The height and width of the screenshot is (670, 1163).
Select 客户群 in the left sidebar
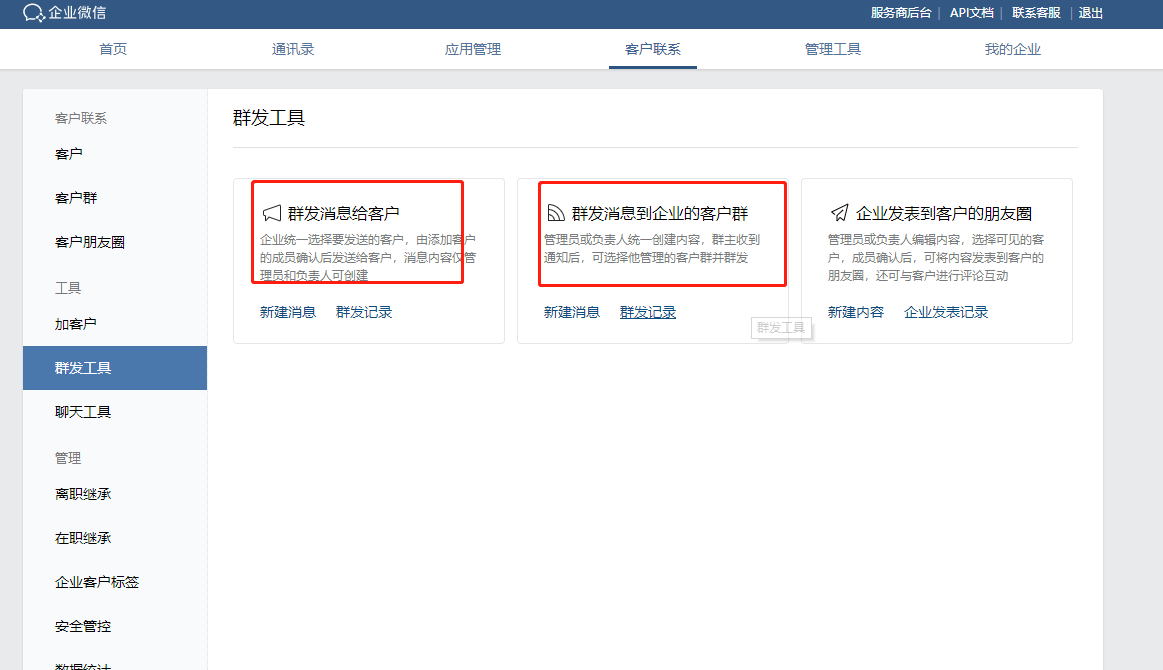(x=76, y=198)
